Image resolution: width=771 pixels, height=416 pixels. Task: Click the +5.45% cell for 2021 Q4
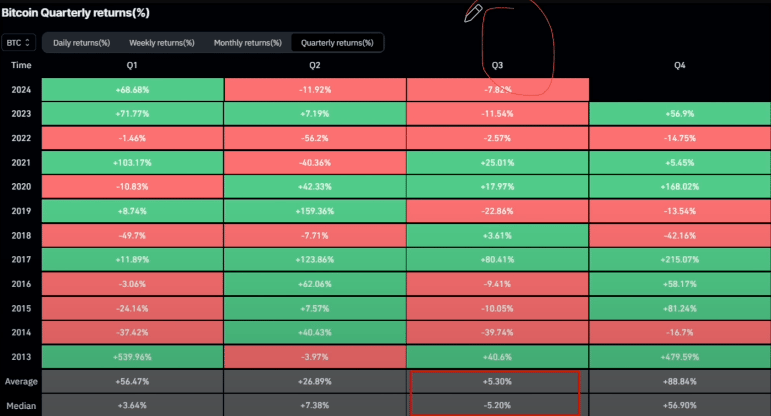pos(680,162)
